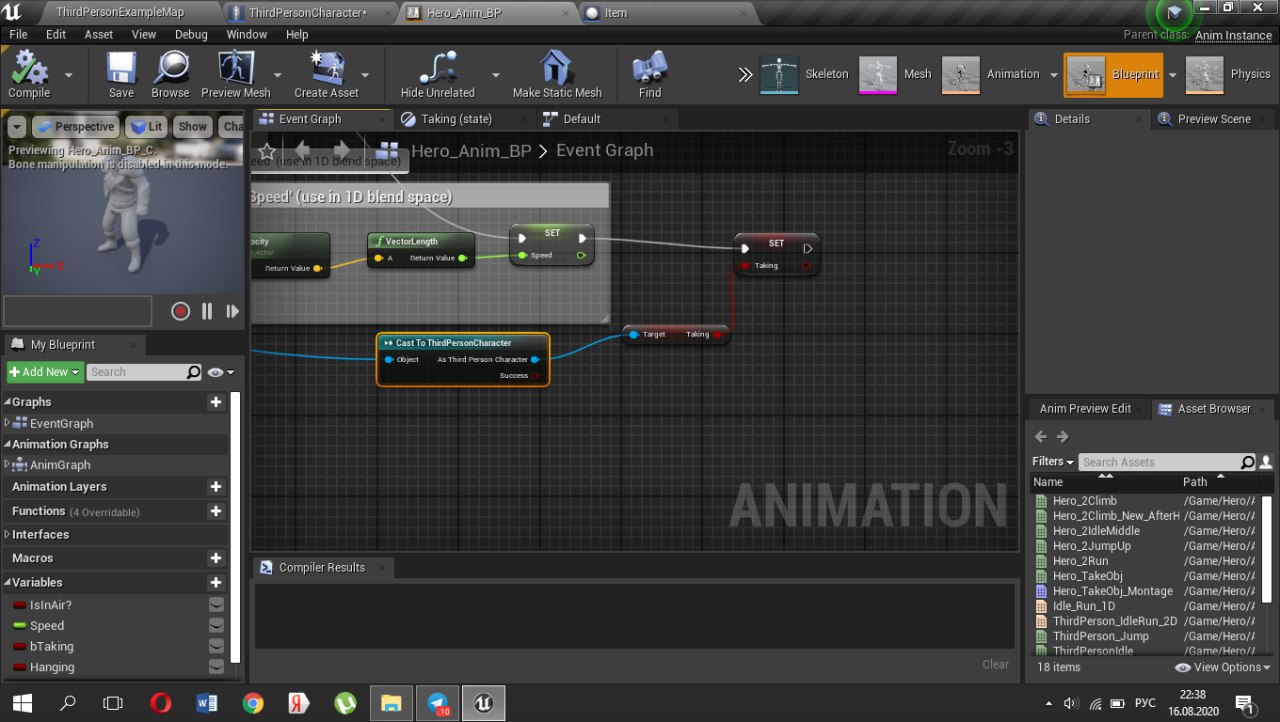Open the File menu
This screenshot has width=1280, height=722.
click(18, 34)
